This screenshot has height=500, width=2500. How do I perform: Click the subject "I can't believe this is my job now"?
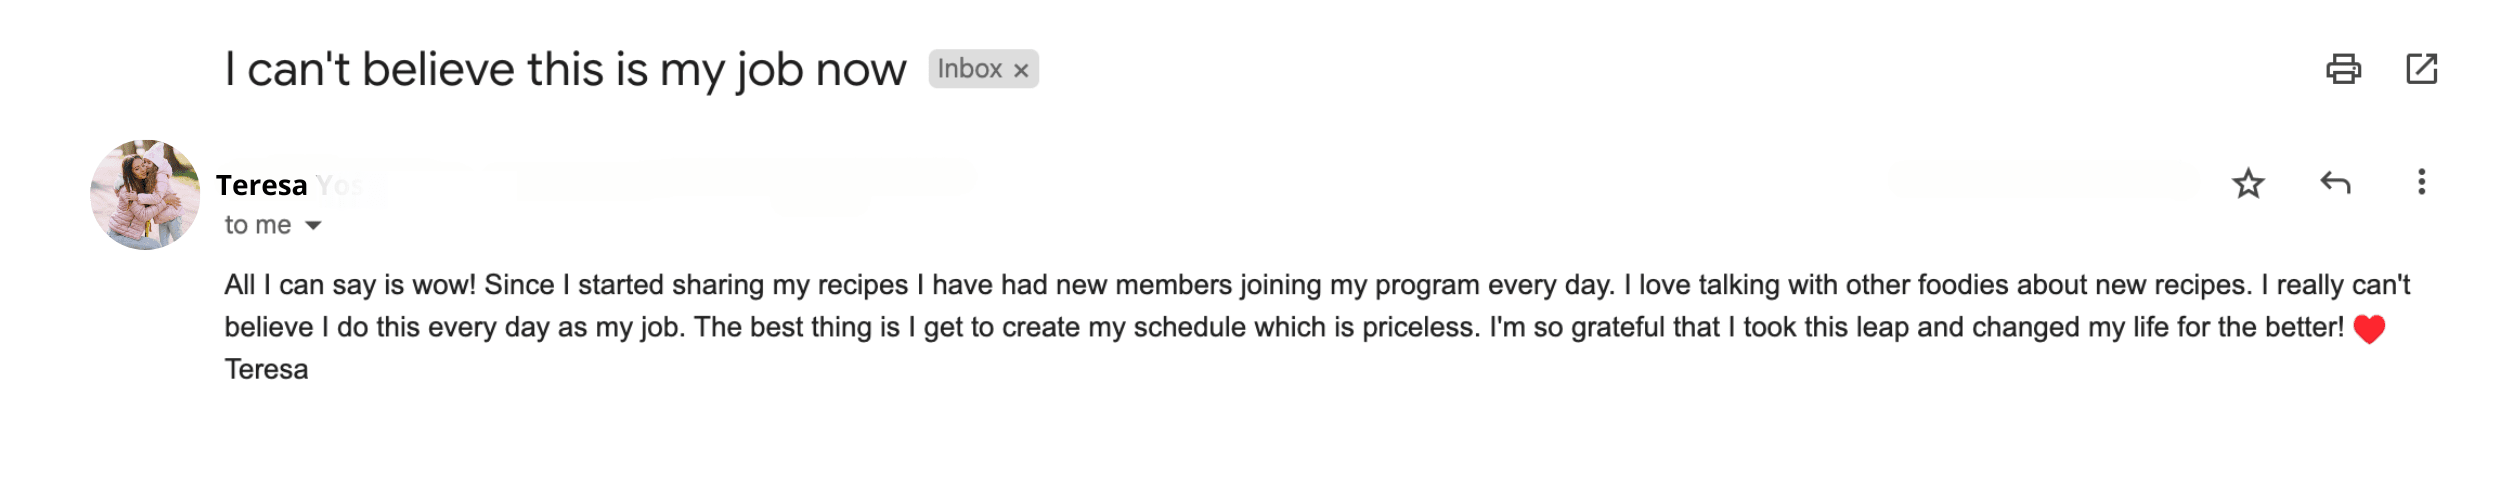point(565,70)
